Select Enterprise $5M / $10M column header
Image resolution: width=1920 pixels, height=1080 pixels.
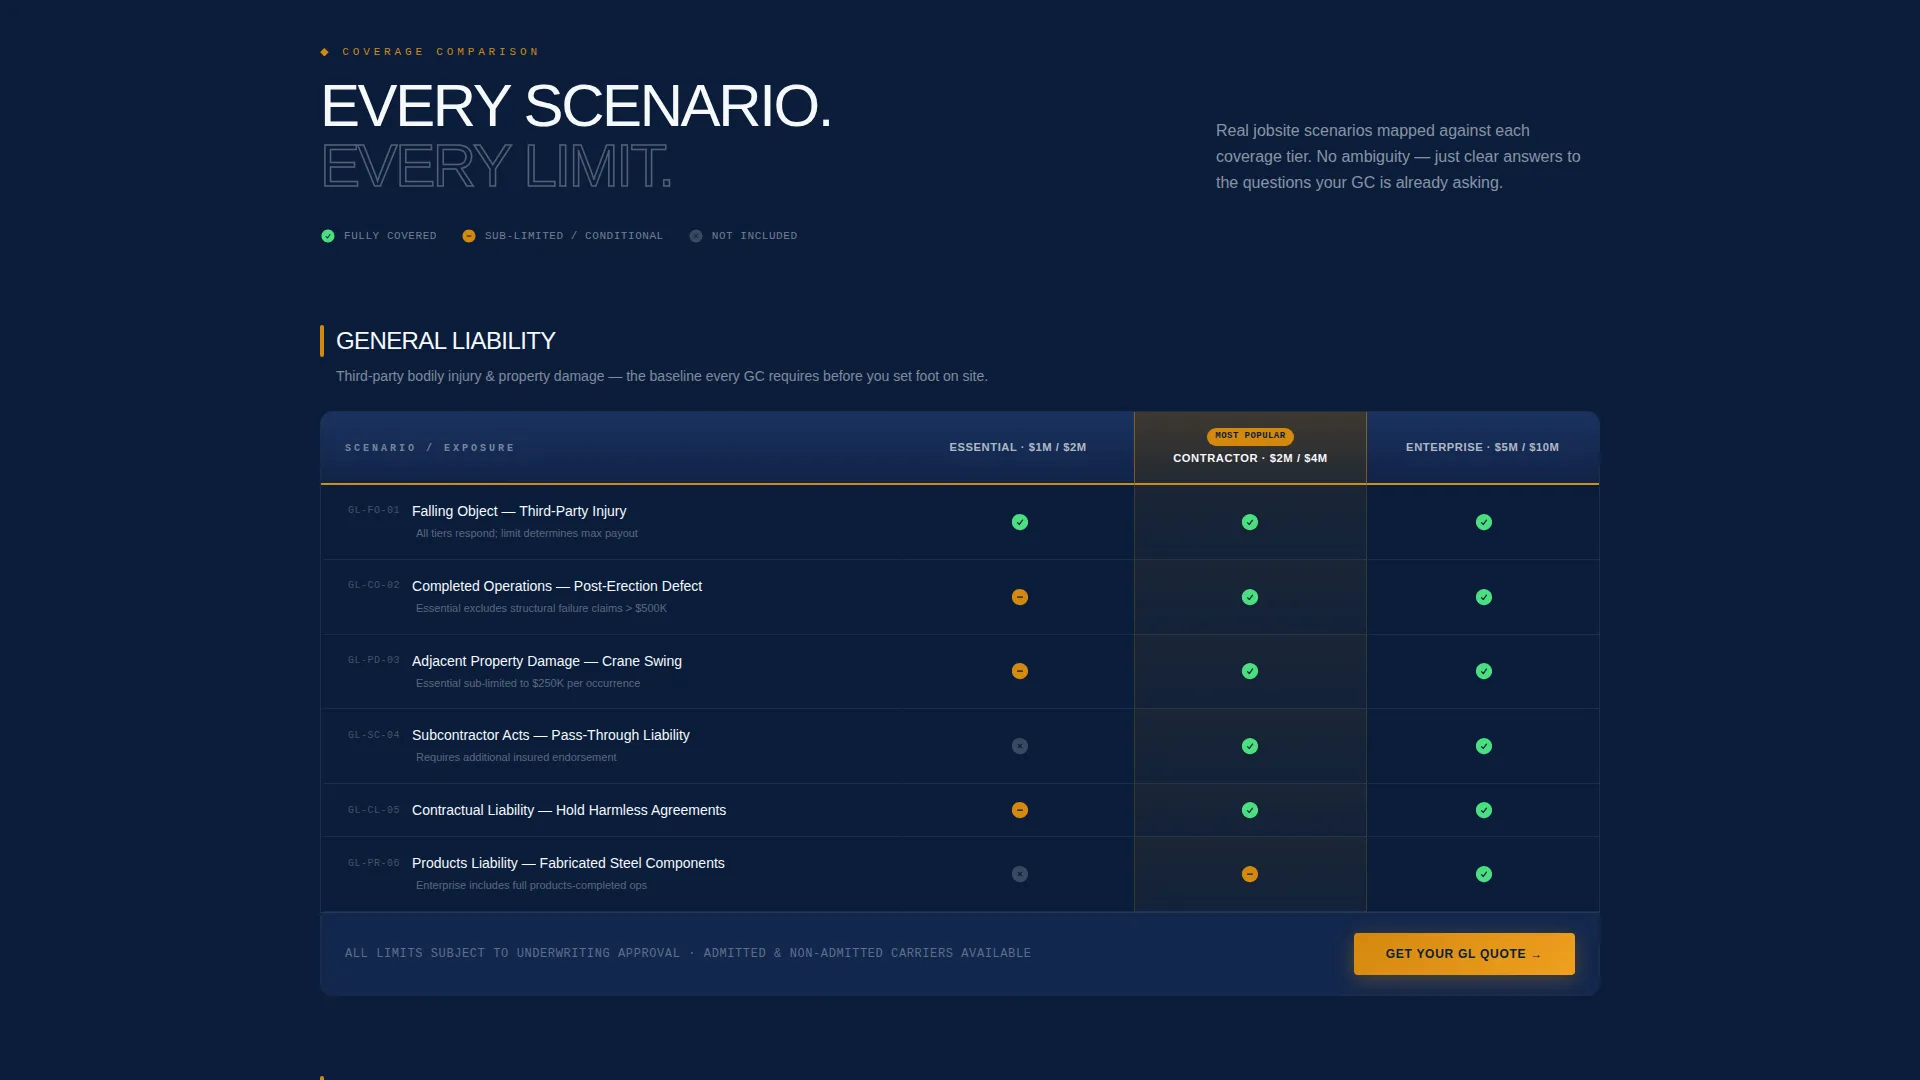[x=1482, y=447]
